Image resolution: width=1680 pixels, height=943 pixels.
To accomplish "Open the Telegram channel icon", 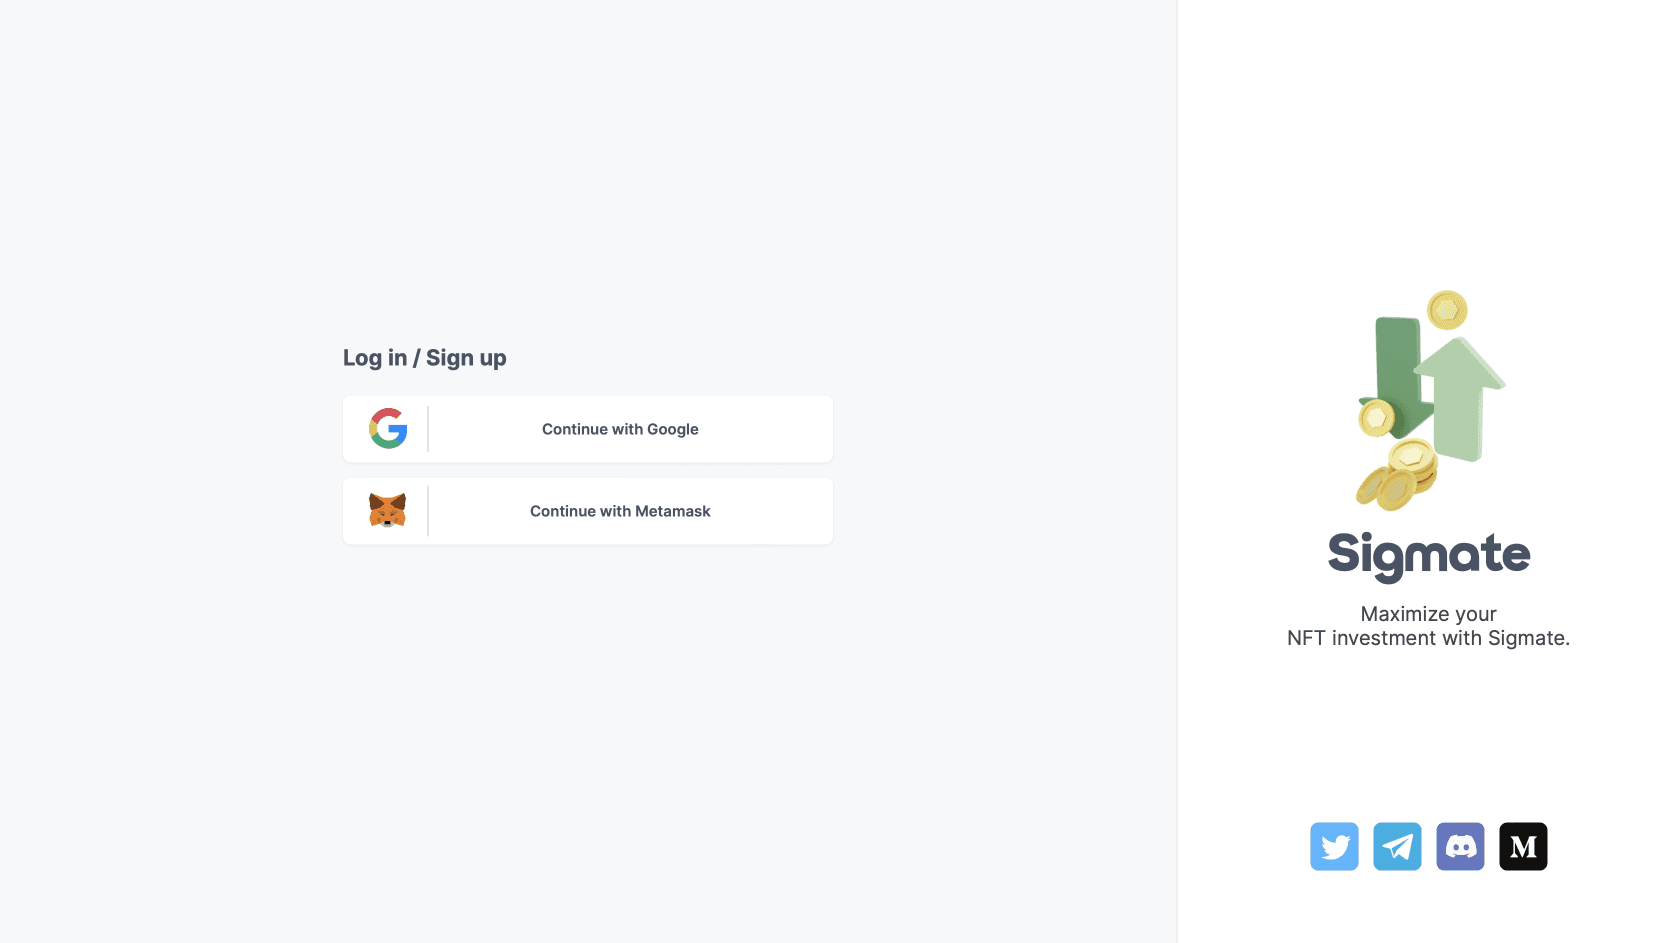I will pos(1397,847).
